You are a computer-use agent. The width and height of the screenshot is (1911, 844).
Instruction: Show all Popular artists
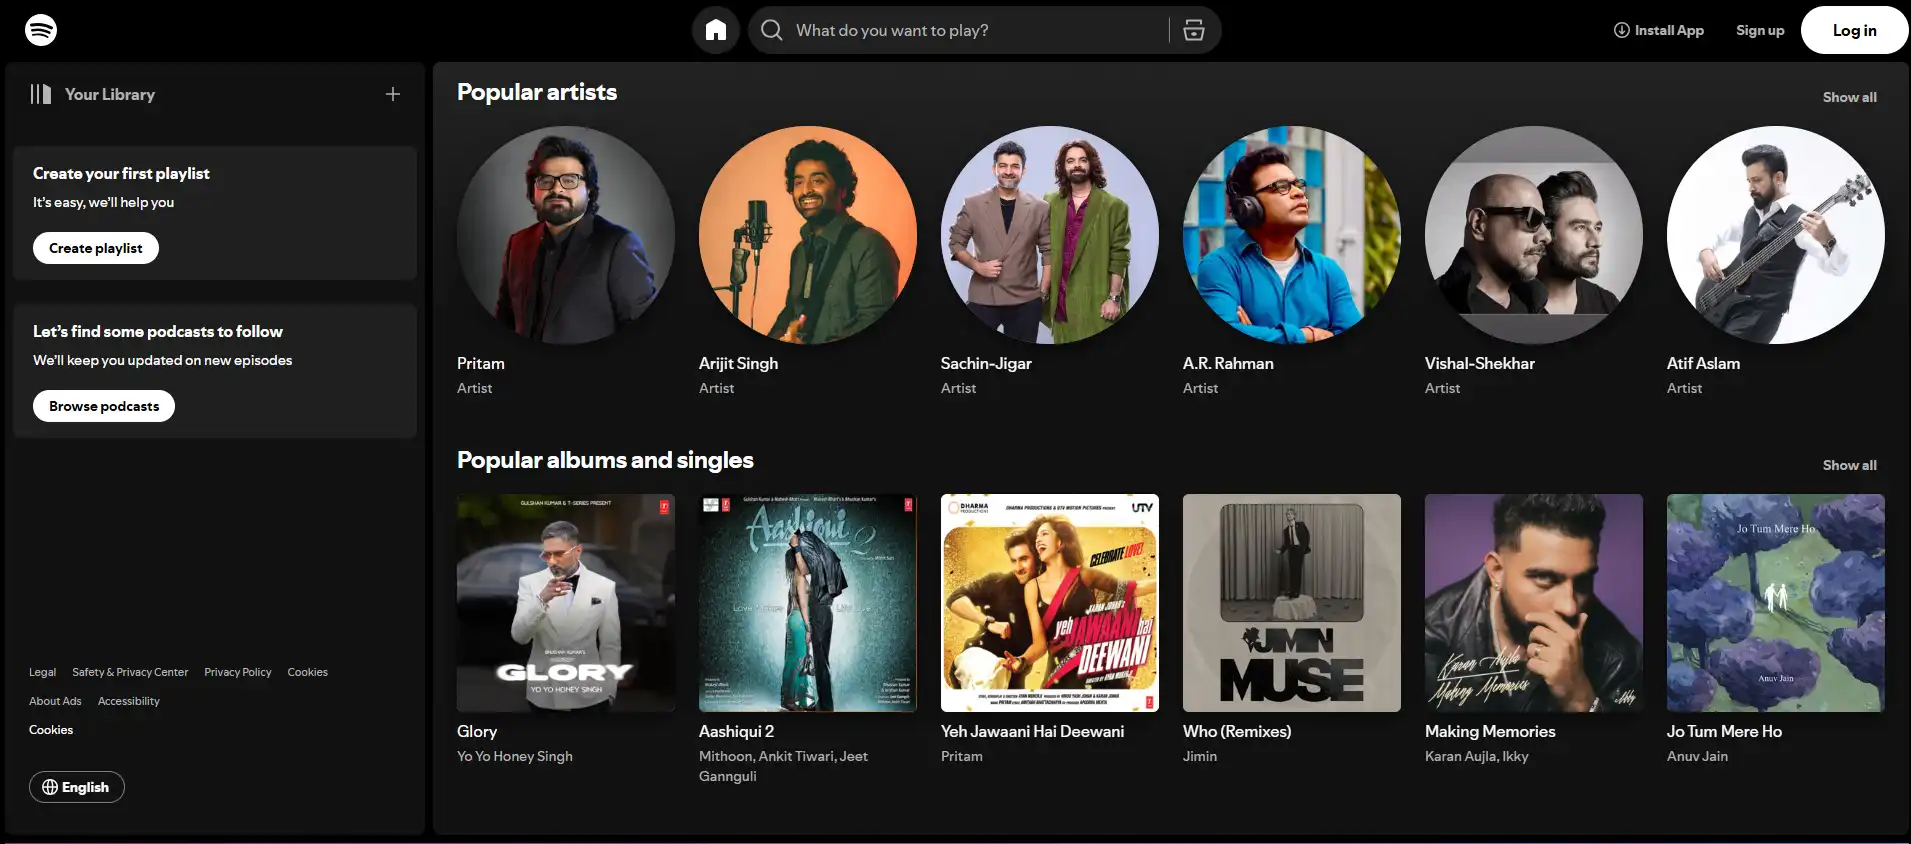[x=1849, y=97]
